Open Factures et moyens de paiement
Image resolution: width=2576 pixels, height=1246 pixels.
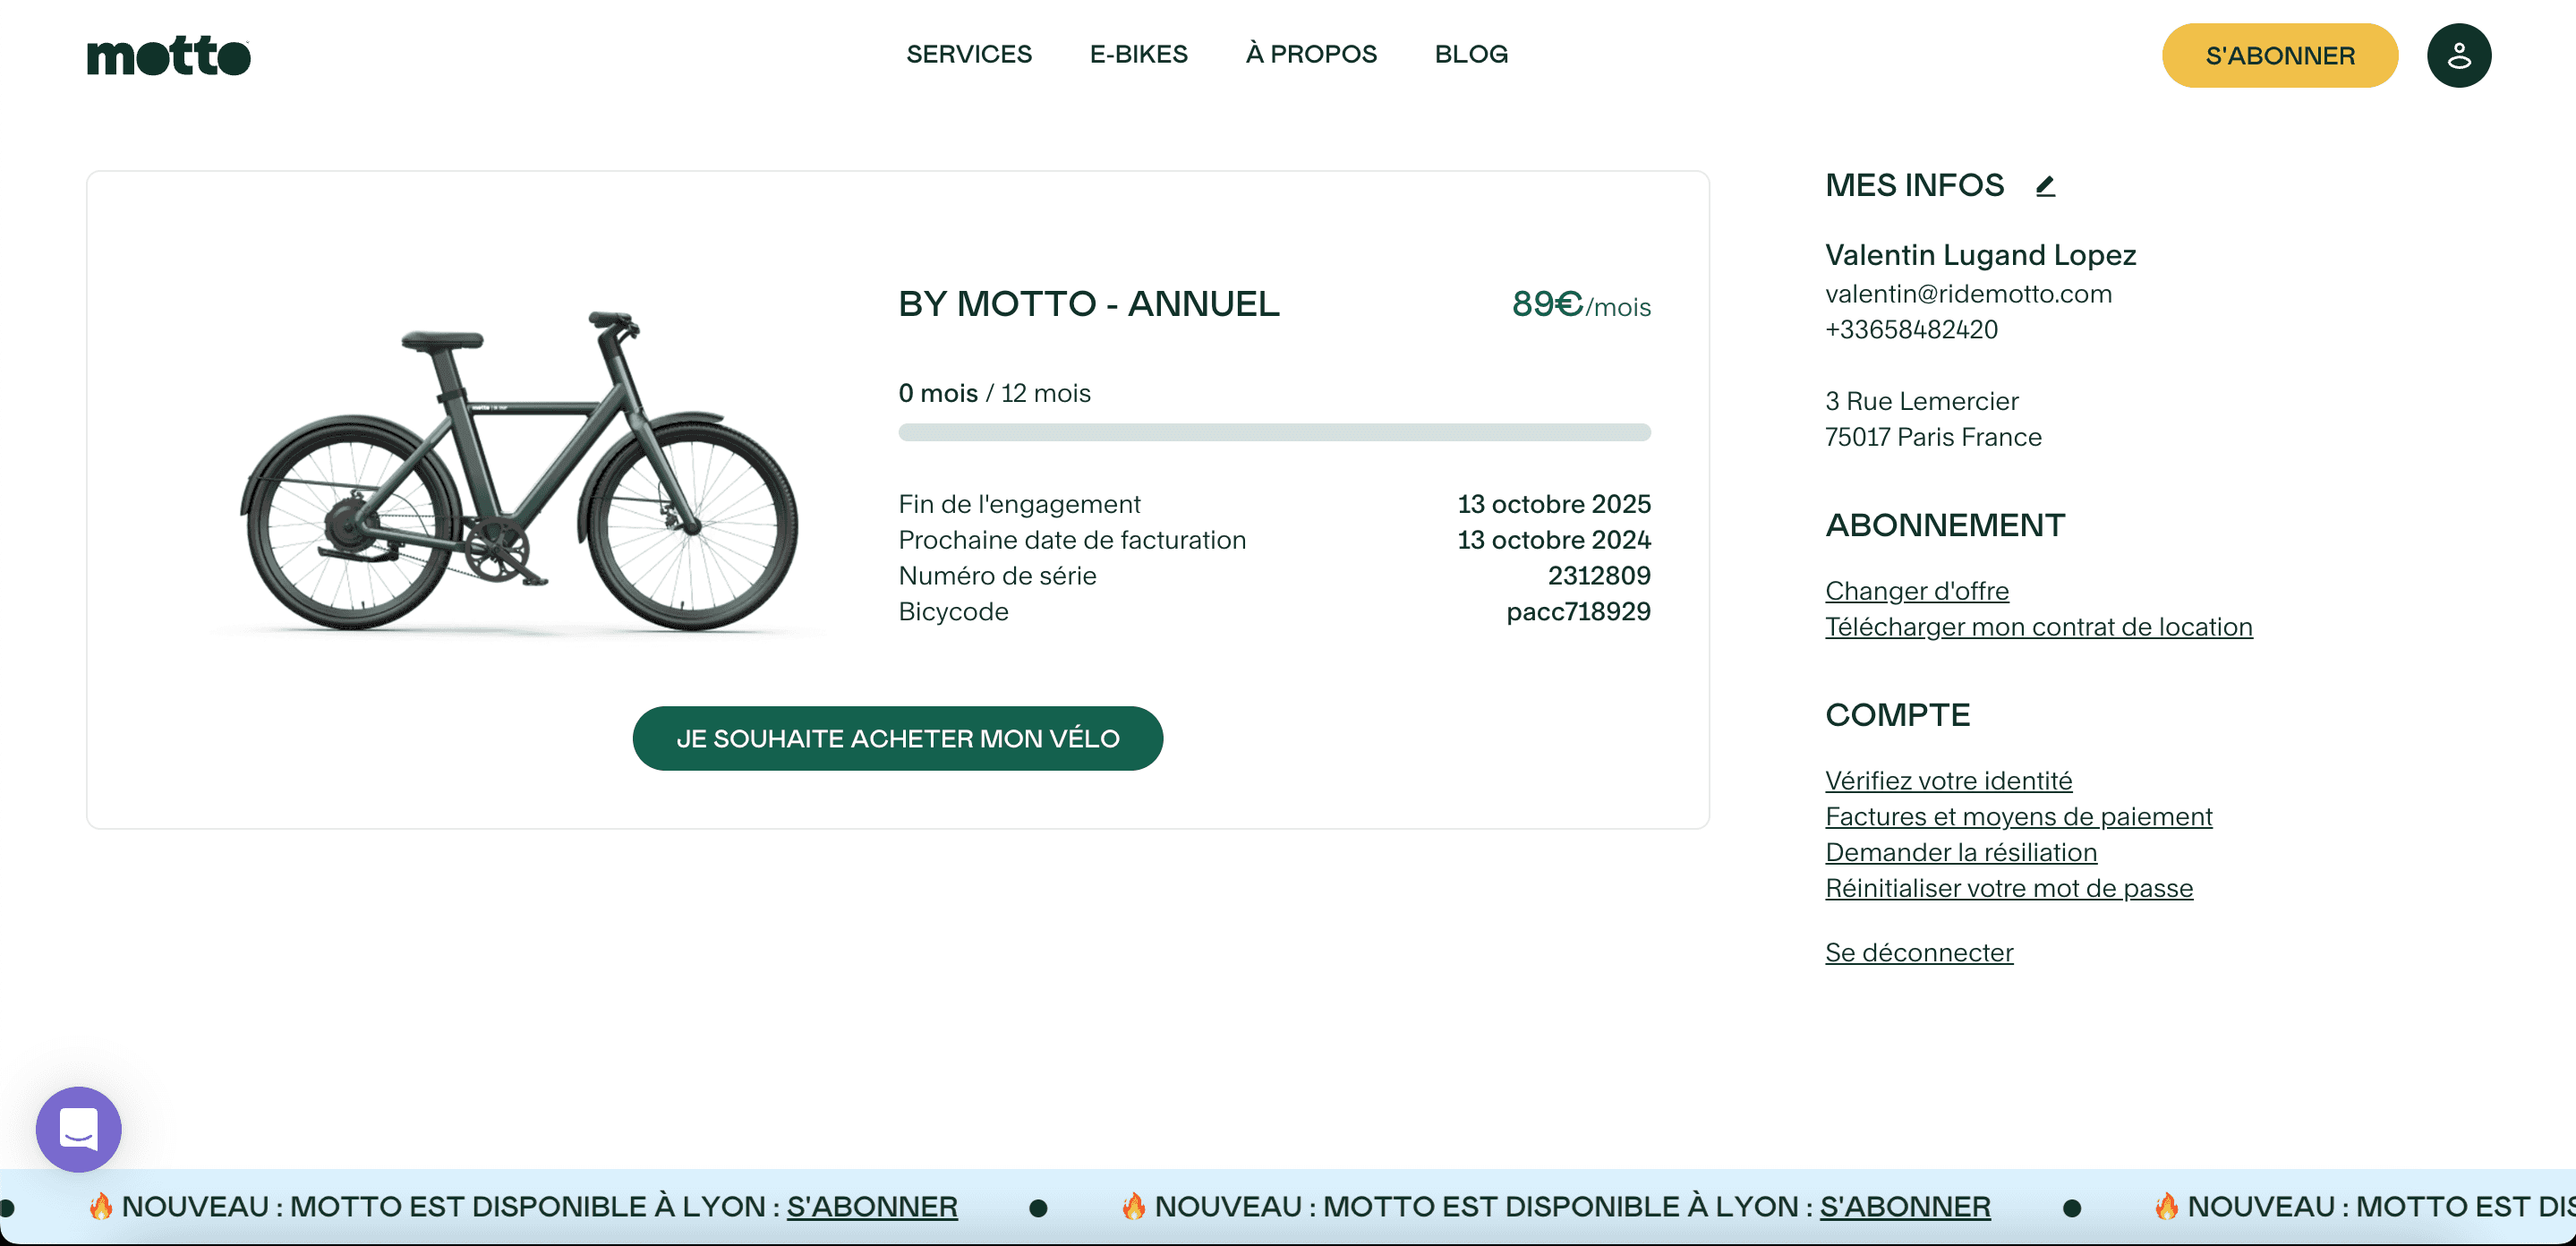2018,817
